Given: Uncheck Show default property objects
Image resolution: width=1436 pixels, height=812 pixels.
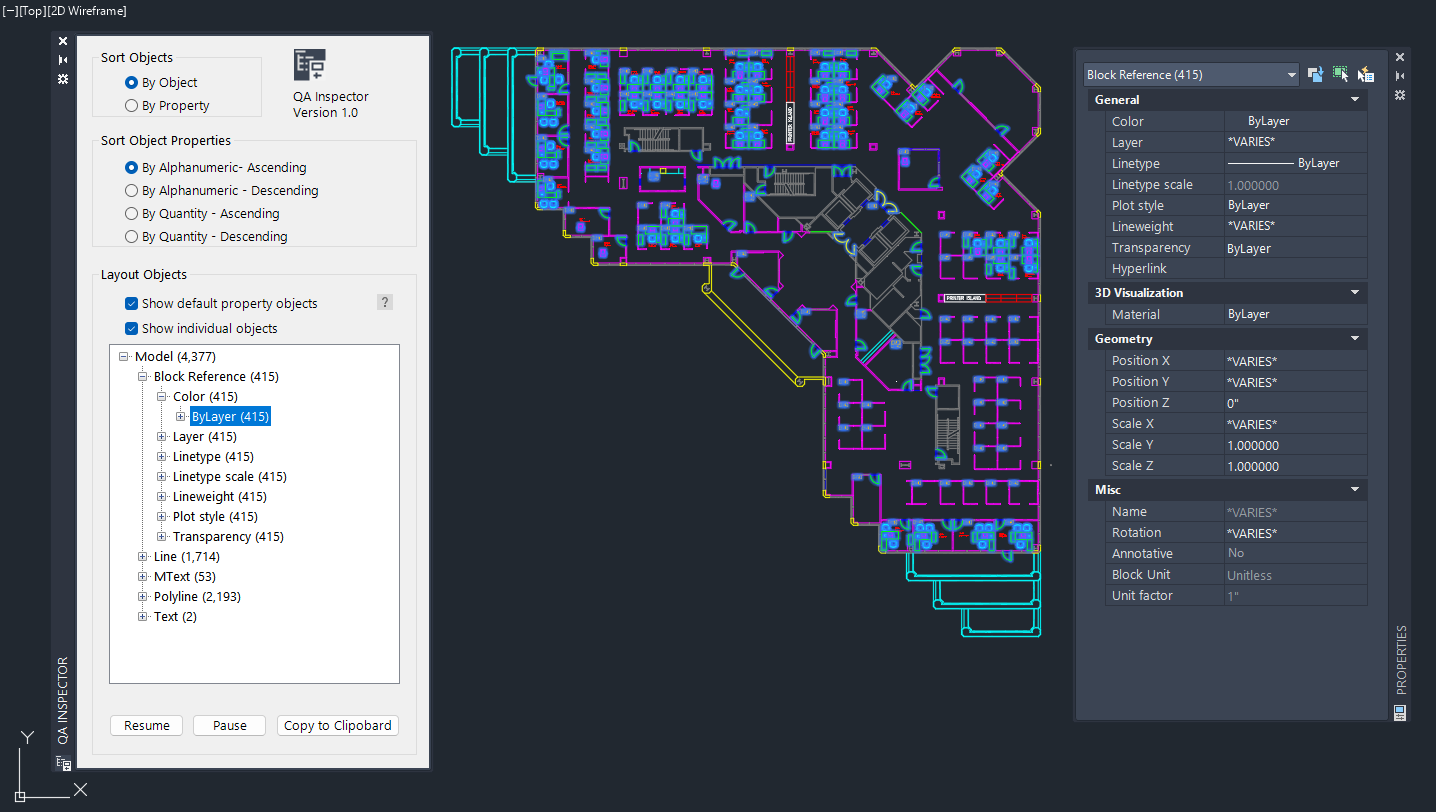Looking at the screenshot, I should (x=131, y=304).
